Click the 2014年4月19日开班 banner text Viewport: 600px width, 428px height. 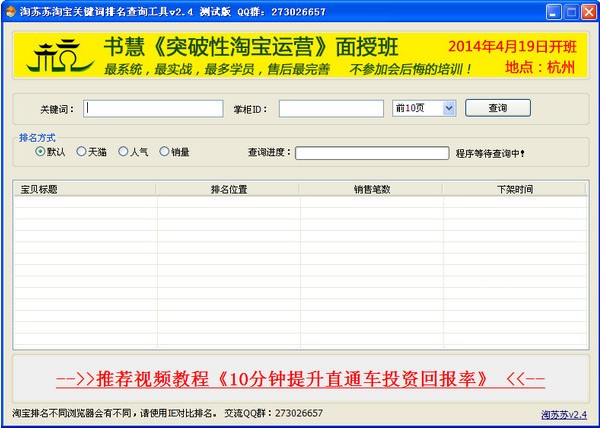(x=512, y=47)
